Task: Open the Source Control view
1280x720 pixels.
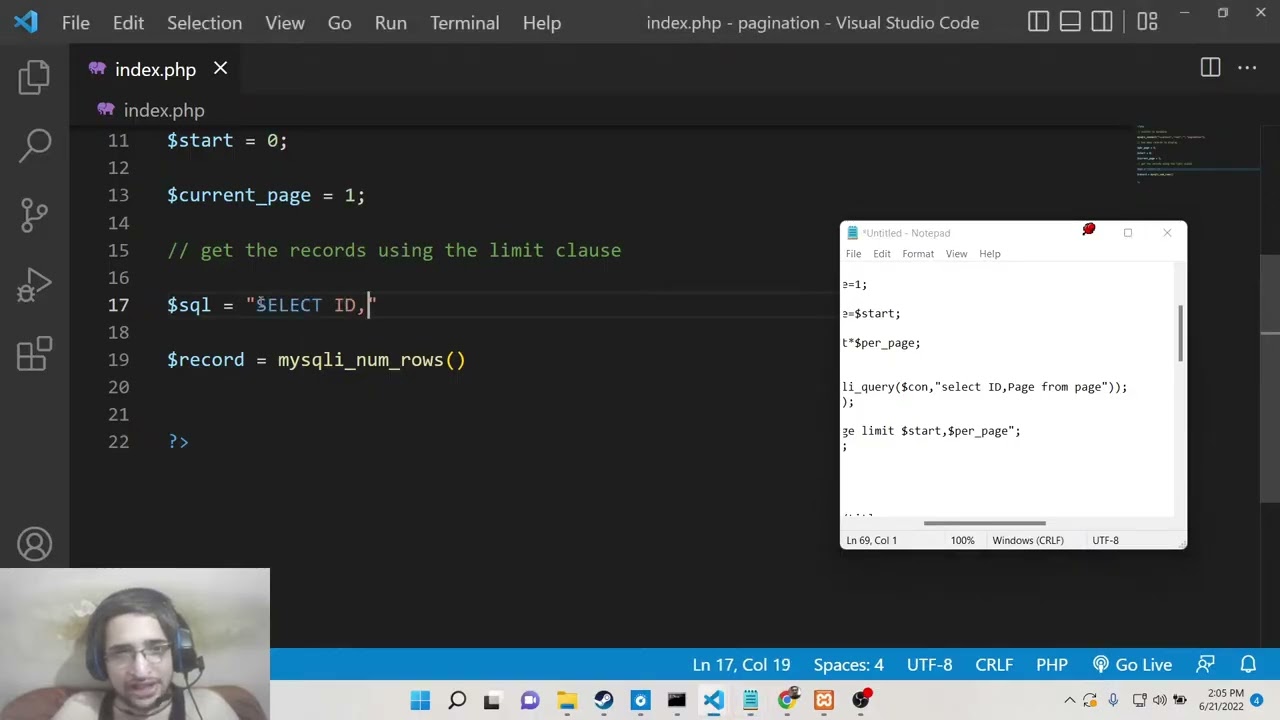Action: pyautogui.click(x=34, y=214)
